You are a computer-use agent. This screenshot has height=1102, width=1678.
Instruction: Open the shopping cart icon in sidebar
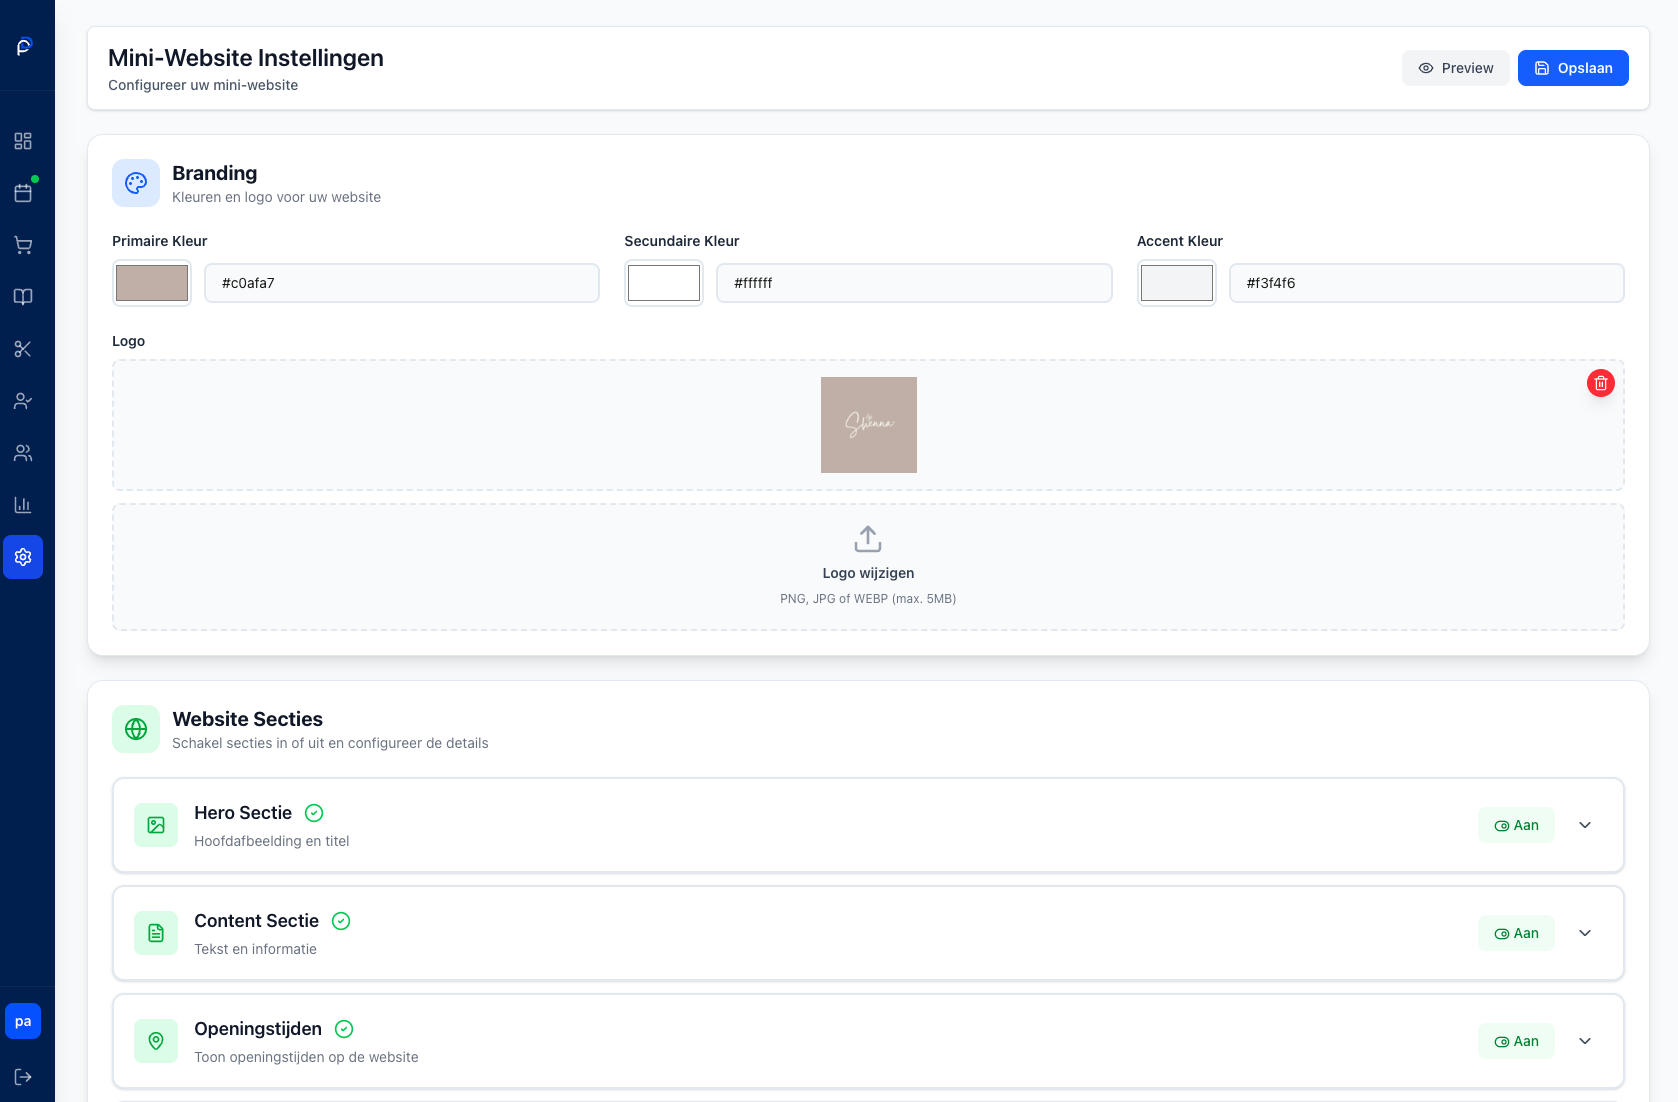(x=23, y=245)
